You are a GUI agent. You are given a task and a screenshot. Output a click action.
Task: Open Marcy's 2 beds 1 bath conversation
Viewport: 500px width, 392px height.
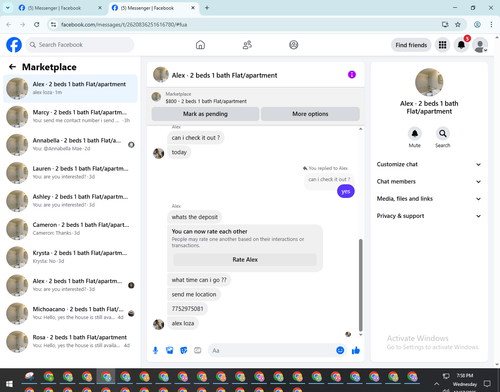click(x=70, y=116)
